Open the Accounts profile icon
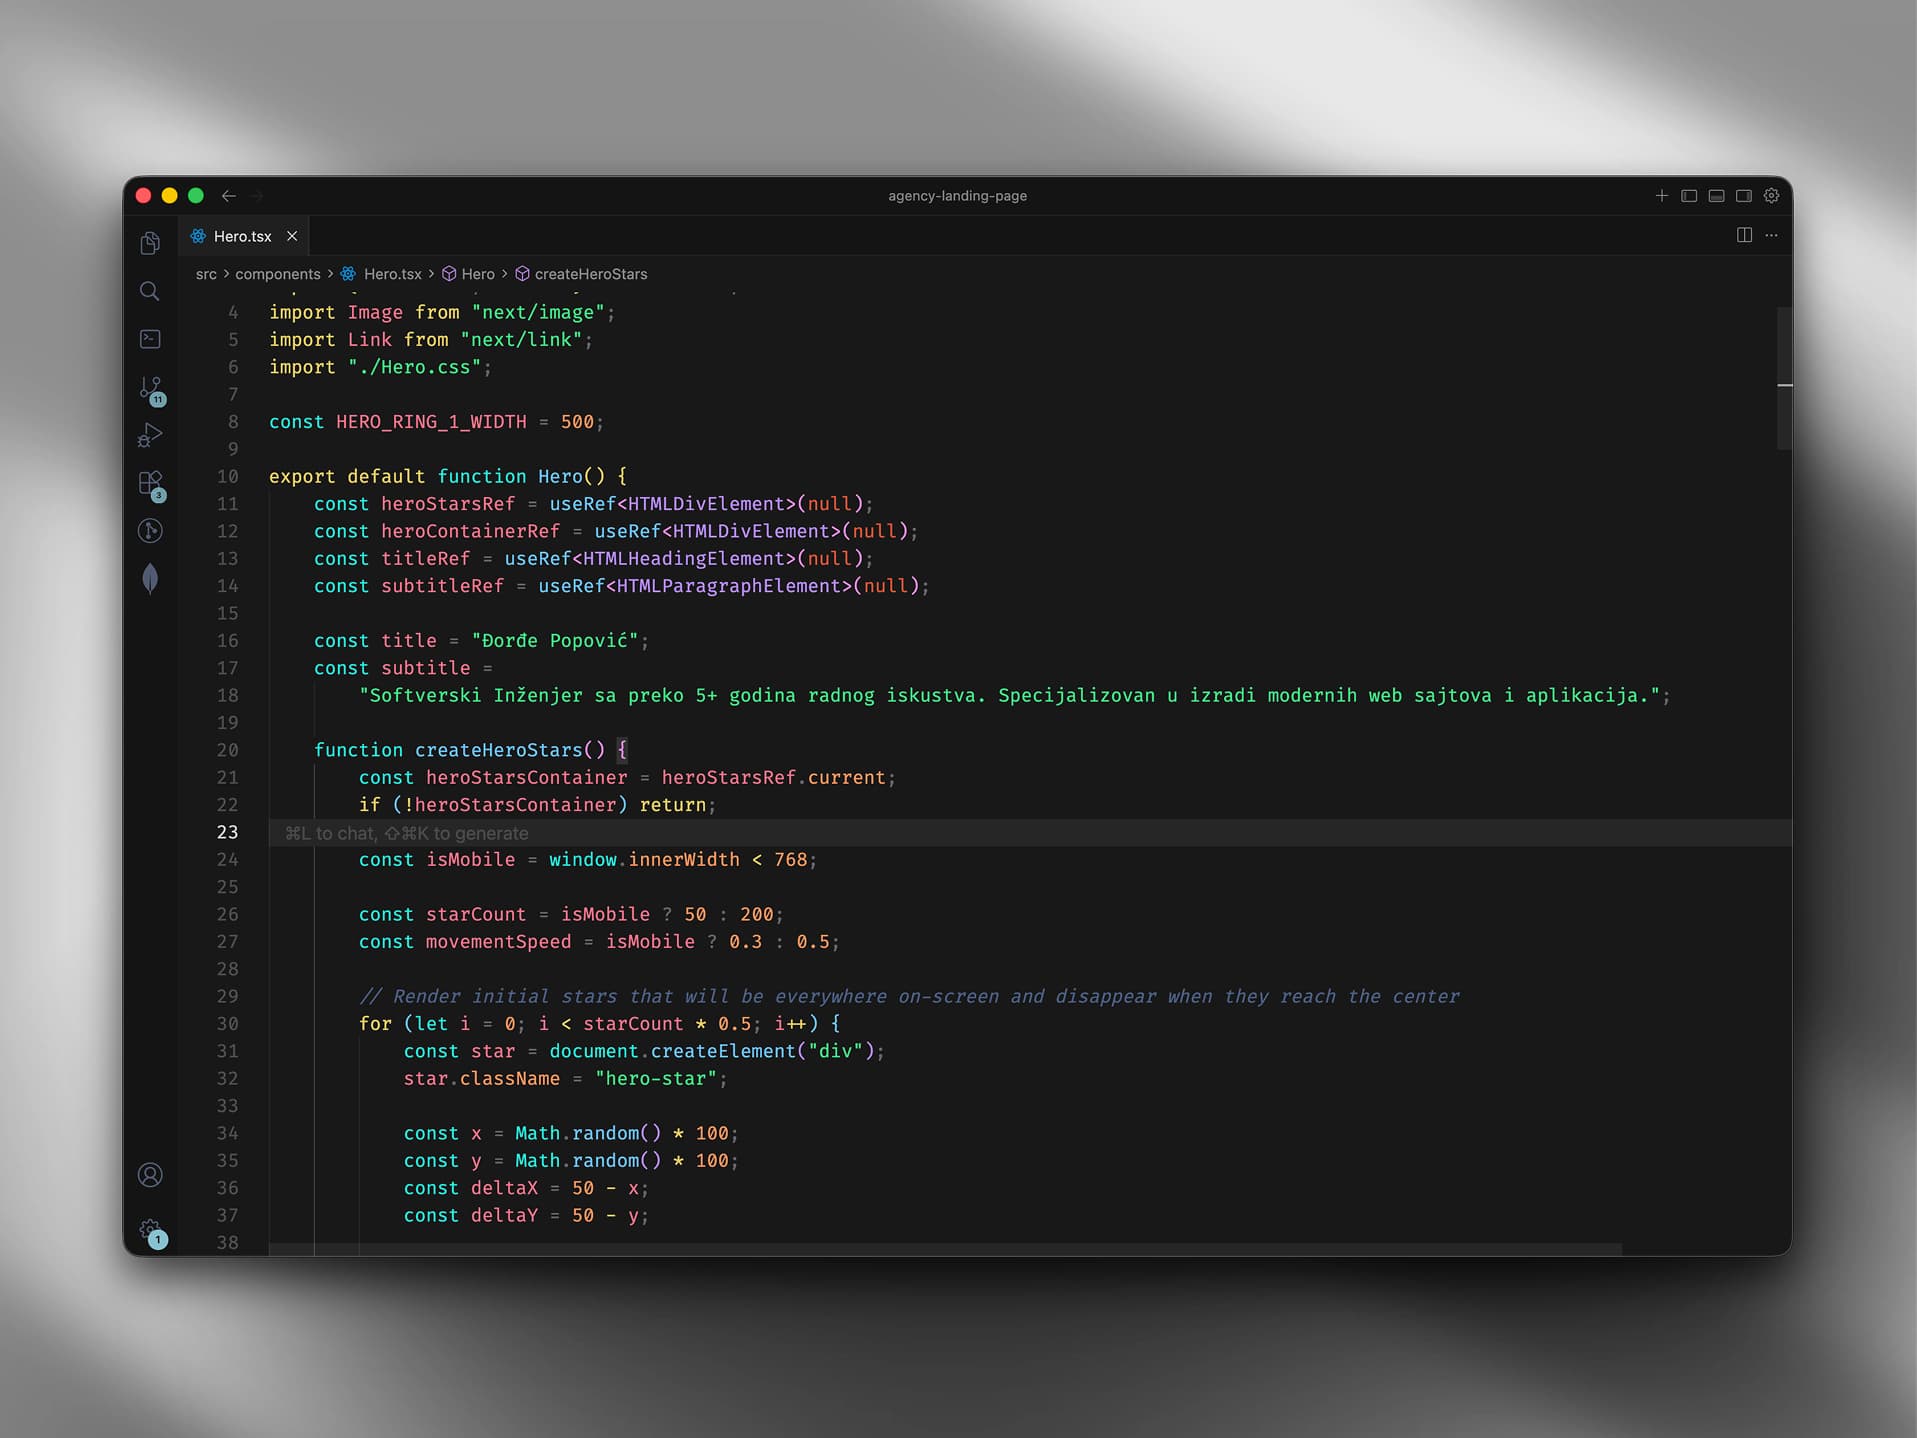Image resolution: width=1917 pixels, height=1438 pixels. (x=150, y=1175)
